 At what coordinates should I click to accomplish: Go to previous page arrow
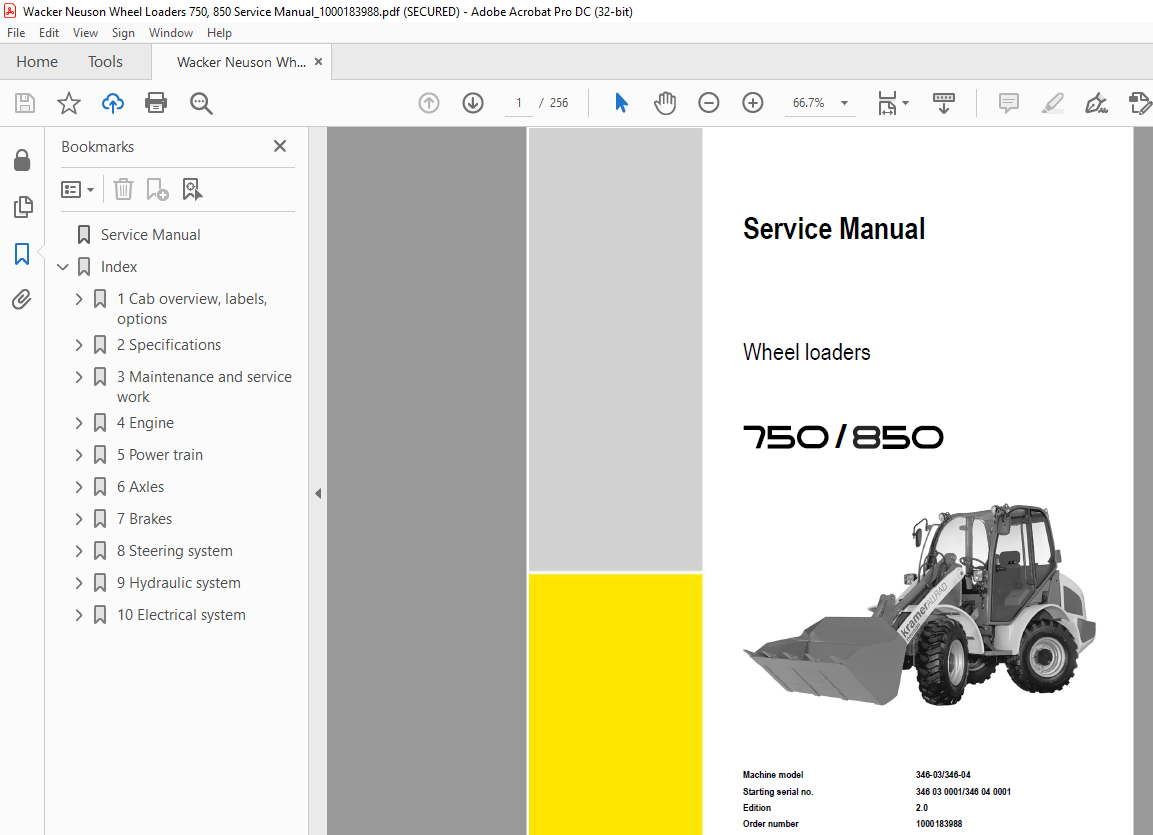pyautogui.click(x=429, y=103)
